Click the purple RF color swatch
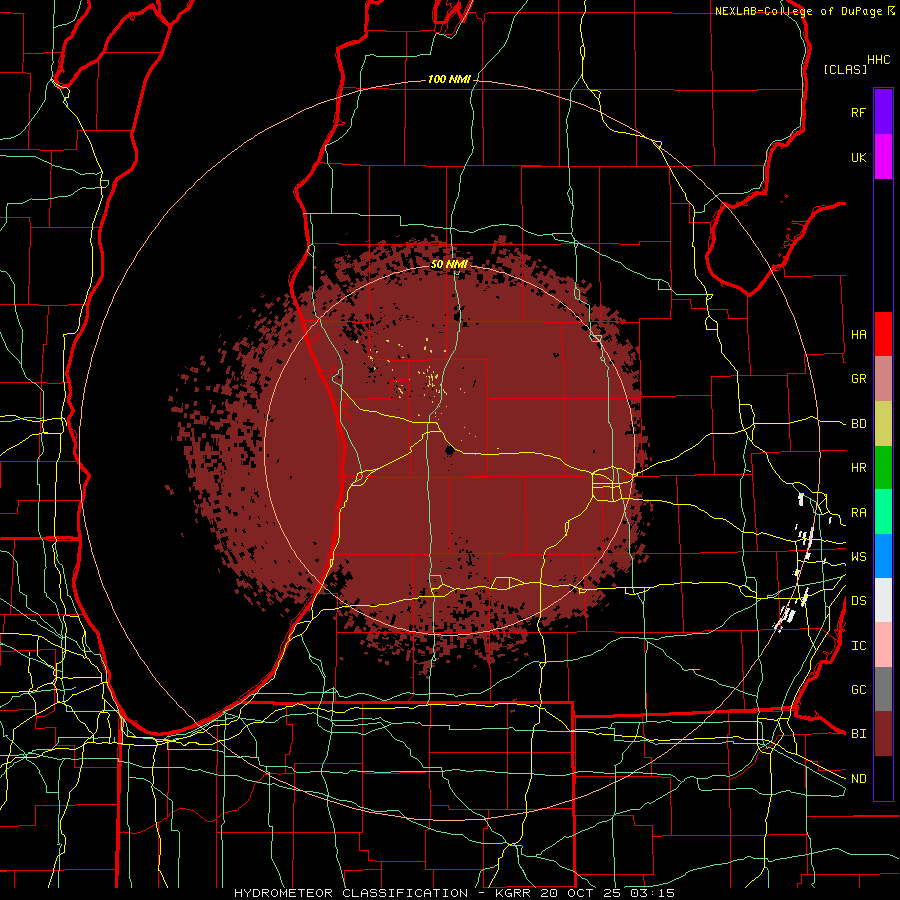This screenshot has width=900, height=900. (x=883, y=112)
